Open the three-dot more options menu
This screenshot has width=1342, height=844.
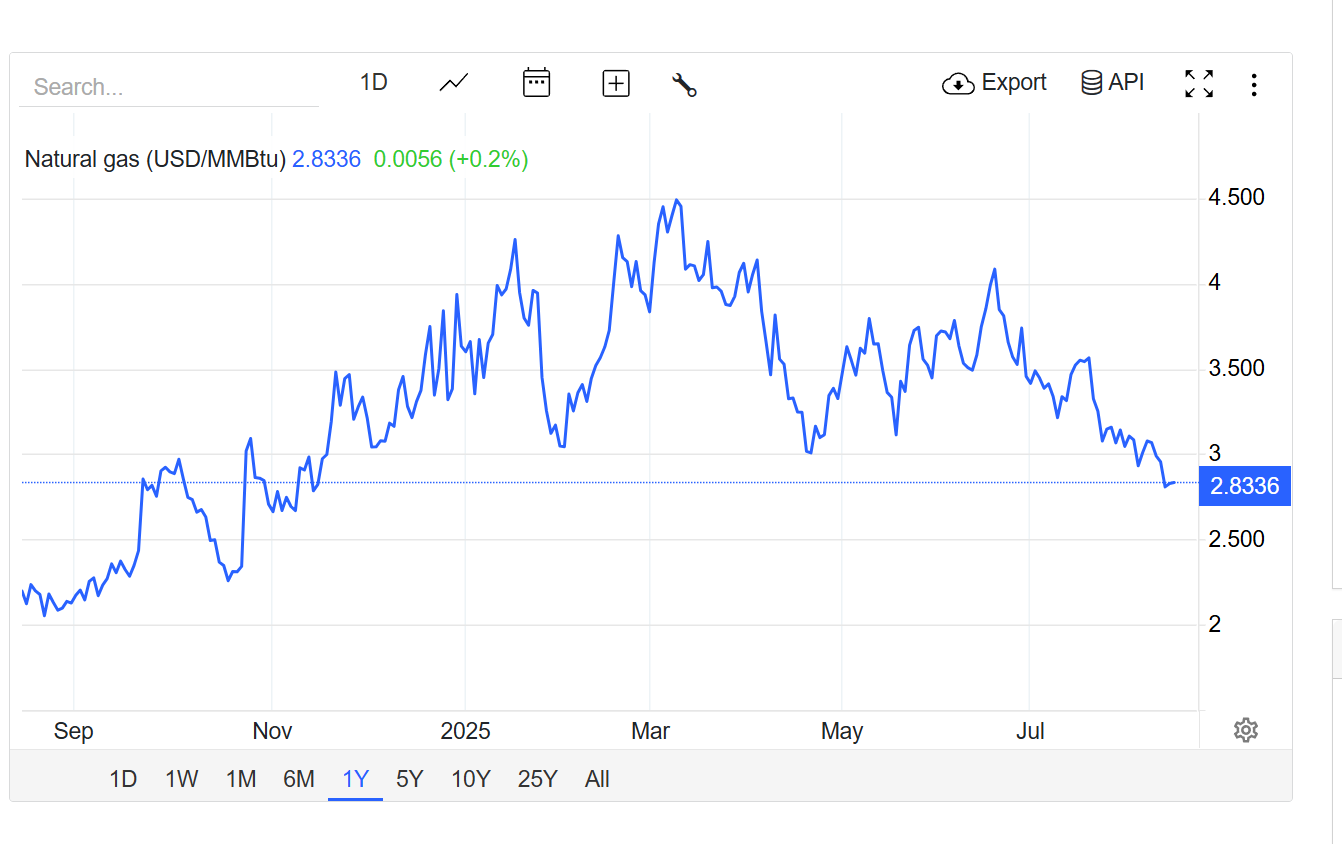[1254, 85]
